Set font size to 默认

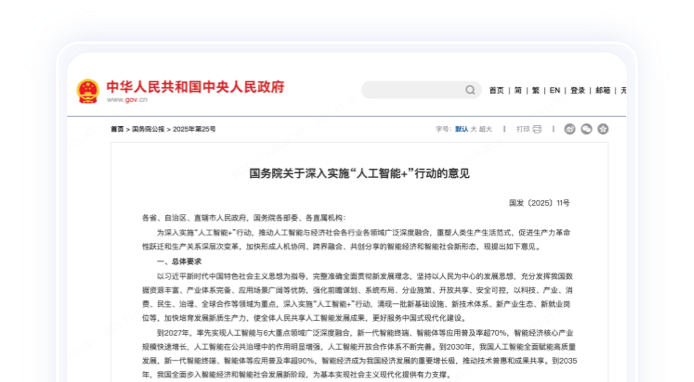[x=462, y=129]
